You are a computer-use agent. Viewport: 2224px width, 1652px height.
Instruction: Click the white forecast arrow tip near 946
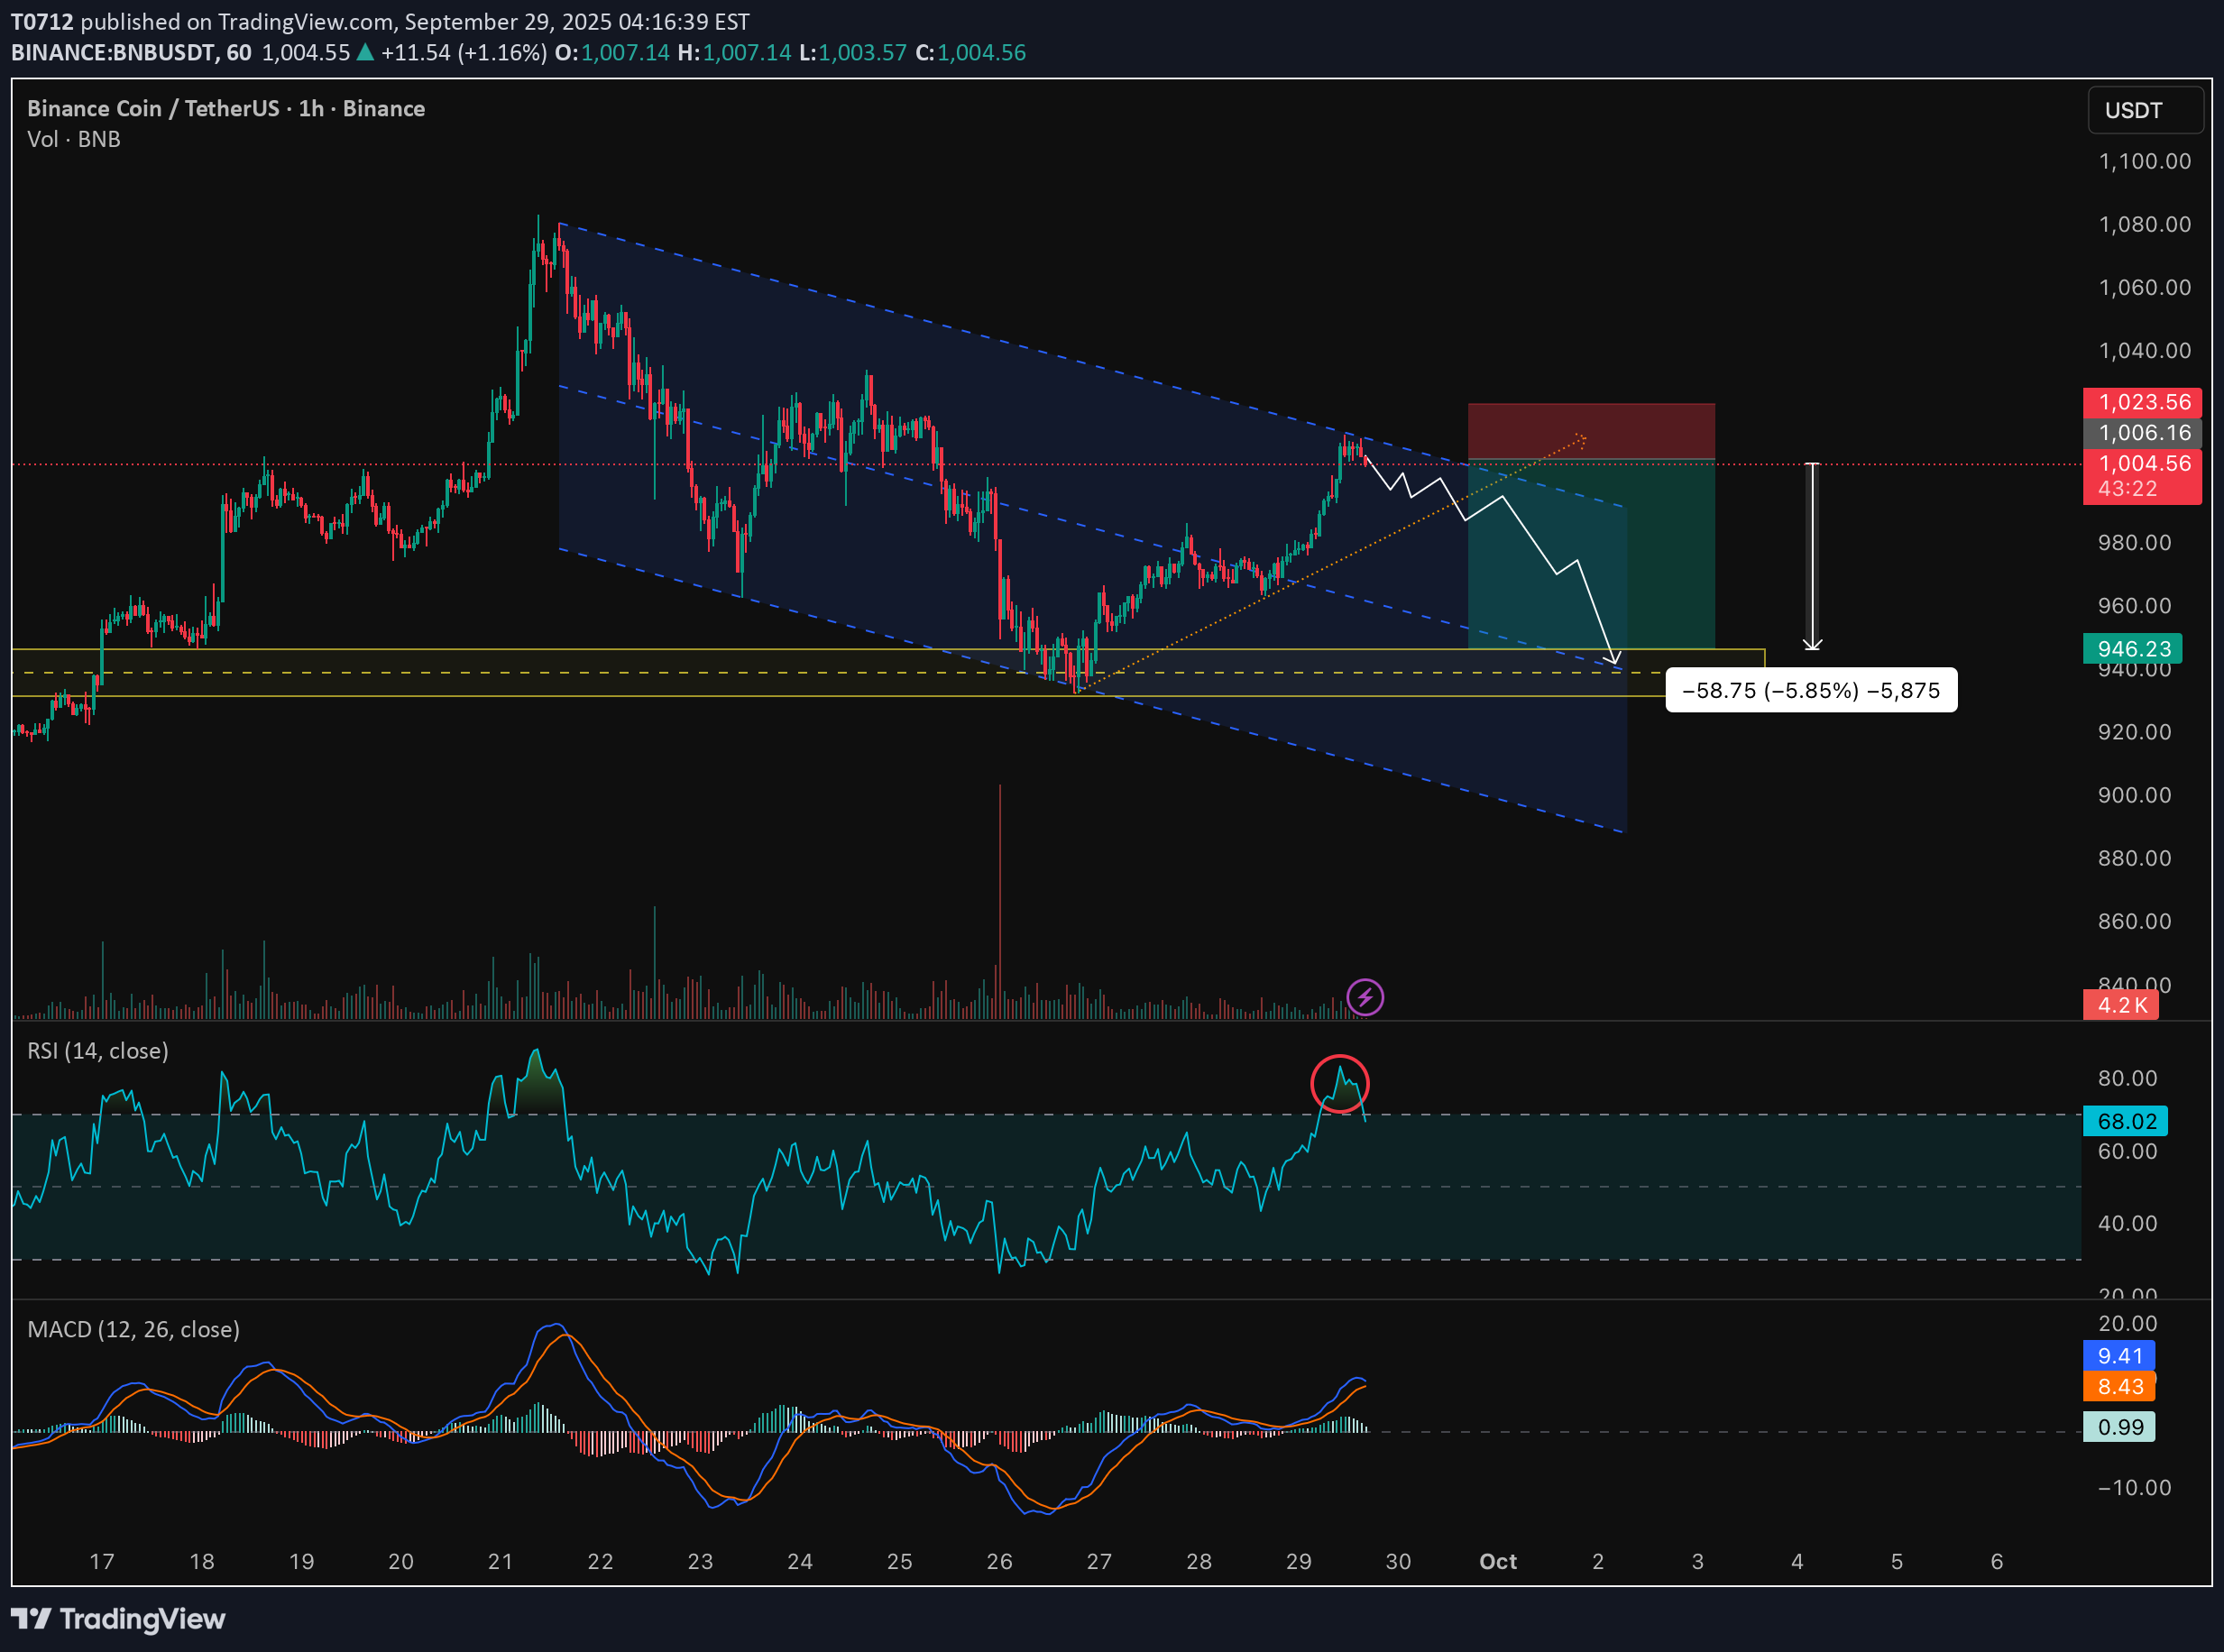[x=1614, y=660]
